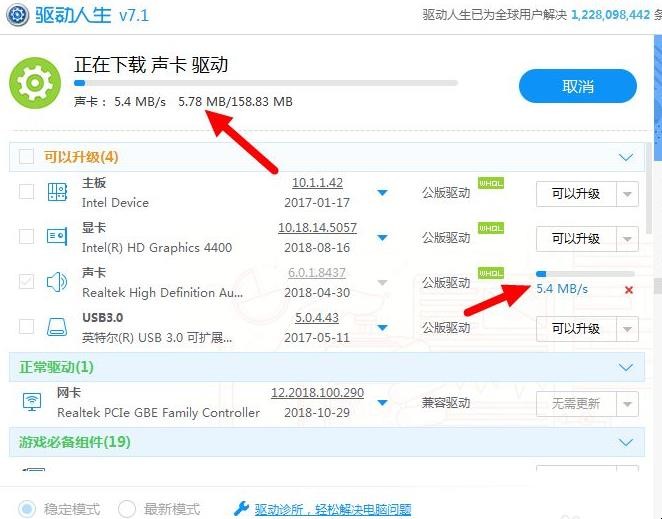Viewport: 662px width, 519px height.
Task: Click the 可以升级(4) section header label
Action: [81, 157]
